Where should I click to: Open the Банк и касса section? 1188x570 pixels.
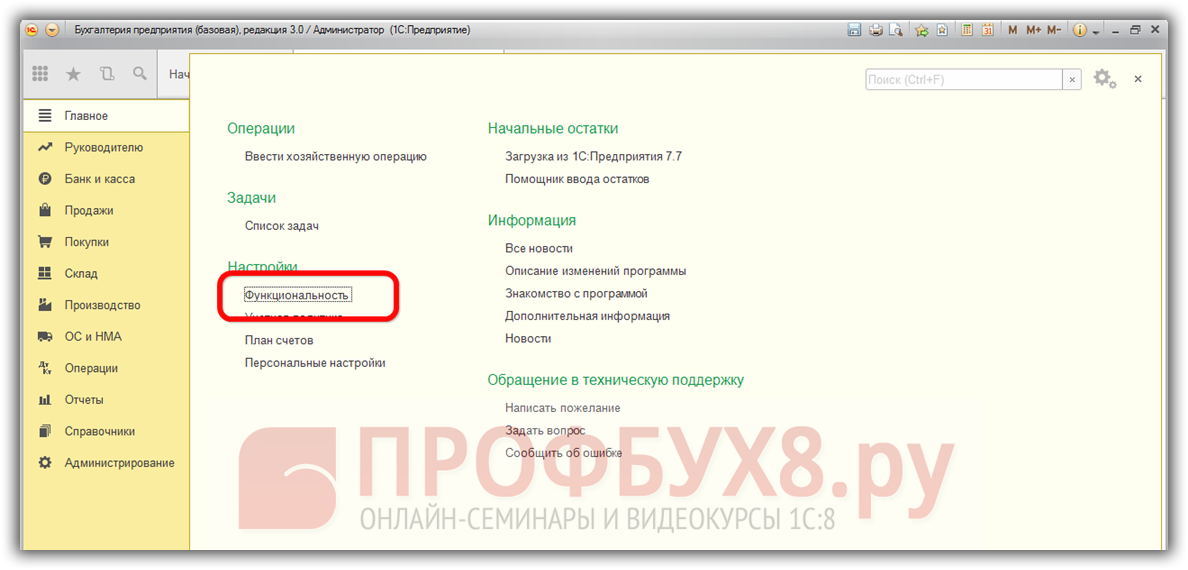(x=106, y=179)
